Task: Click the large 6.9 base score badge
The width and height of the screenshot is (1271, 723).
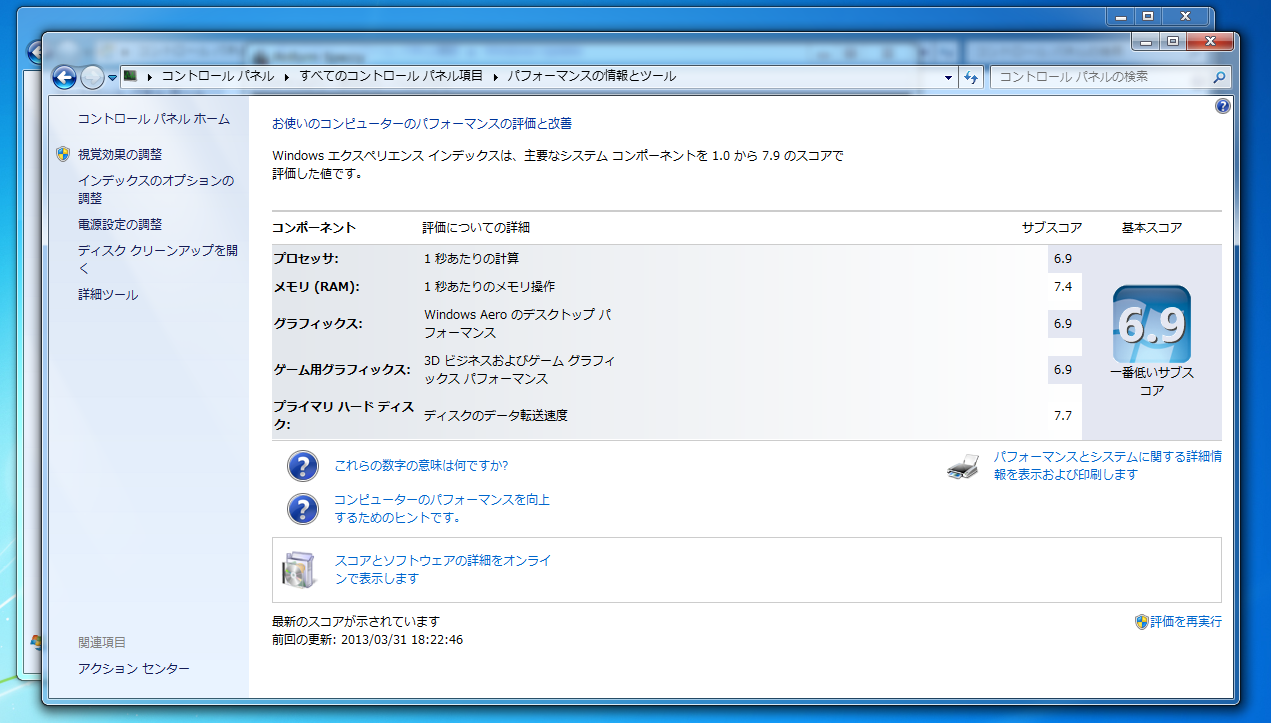Action: point(1152,325)
